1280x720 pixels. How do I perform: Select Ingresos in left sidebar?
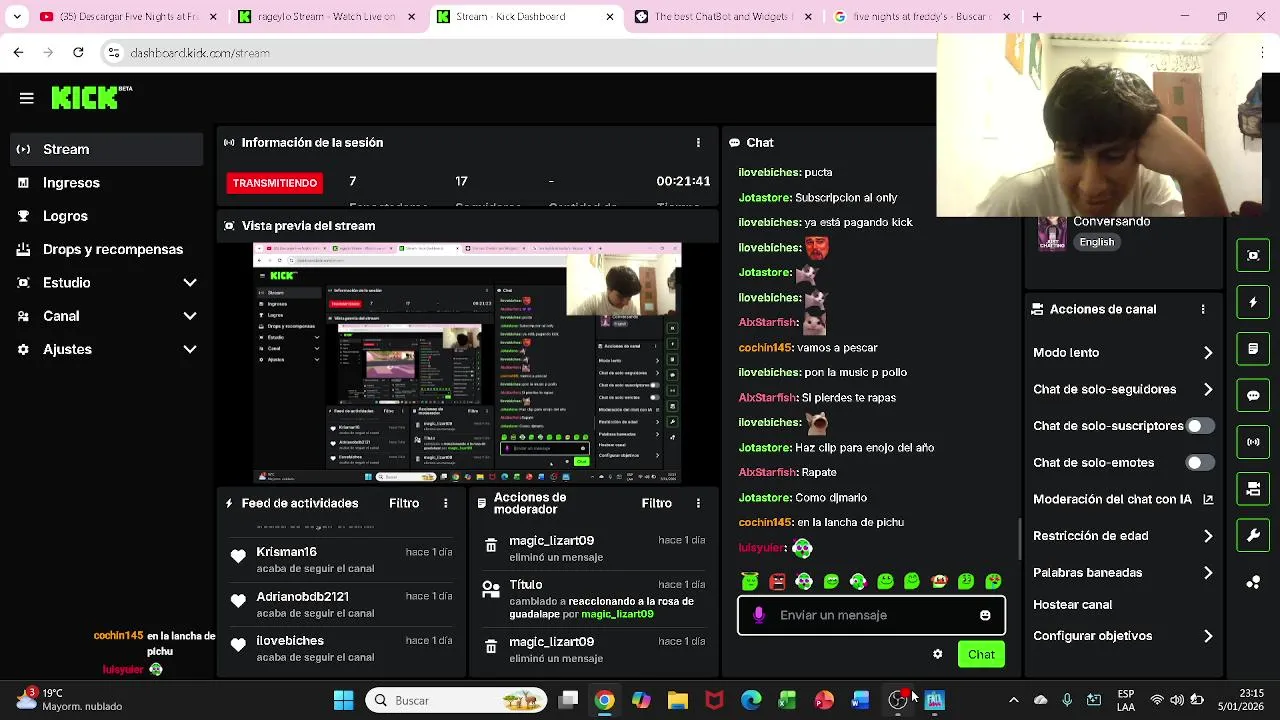[x=106, y=183]
